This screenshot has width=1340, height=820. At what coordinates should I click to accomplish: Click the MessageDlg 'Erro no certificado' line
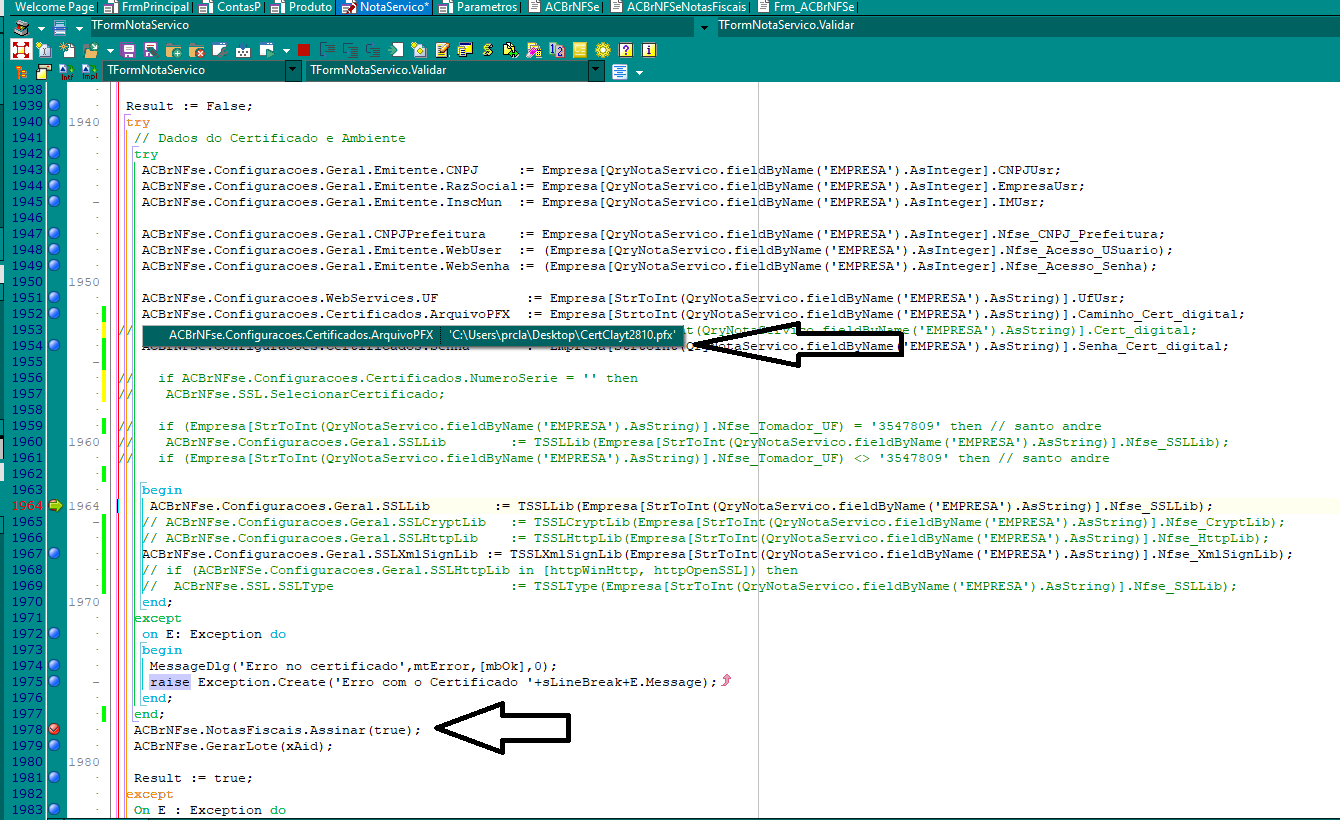pos(353,666)
